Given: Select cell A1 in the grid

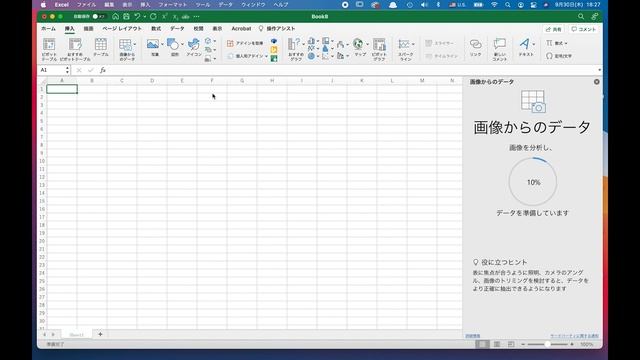Looking at the screenshot, I should pos(62,89).
